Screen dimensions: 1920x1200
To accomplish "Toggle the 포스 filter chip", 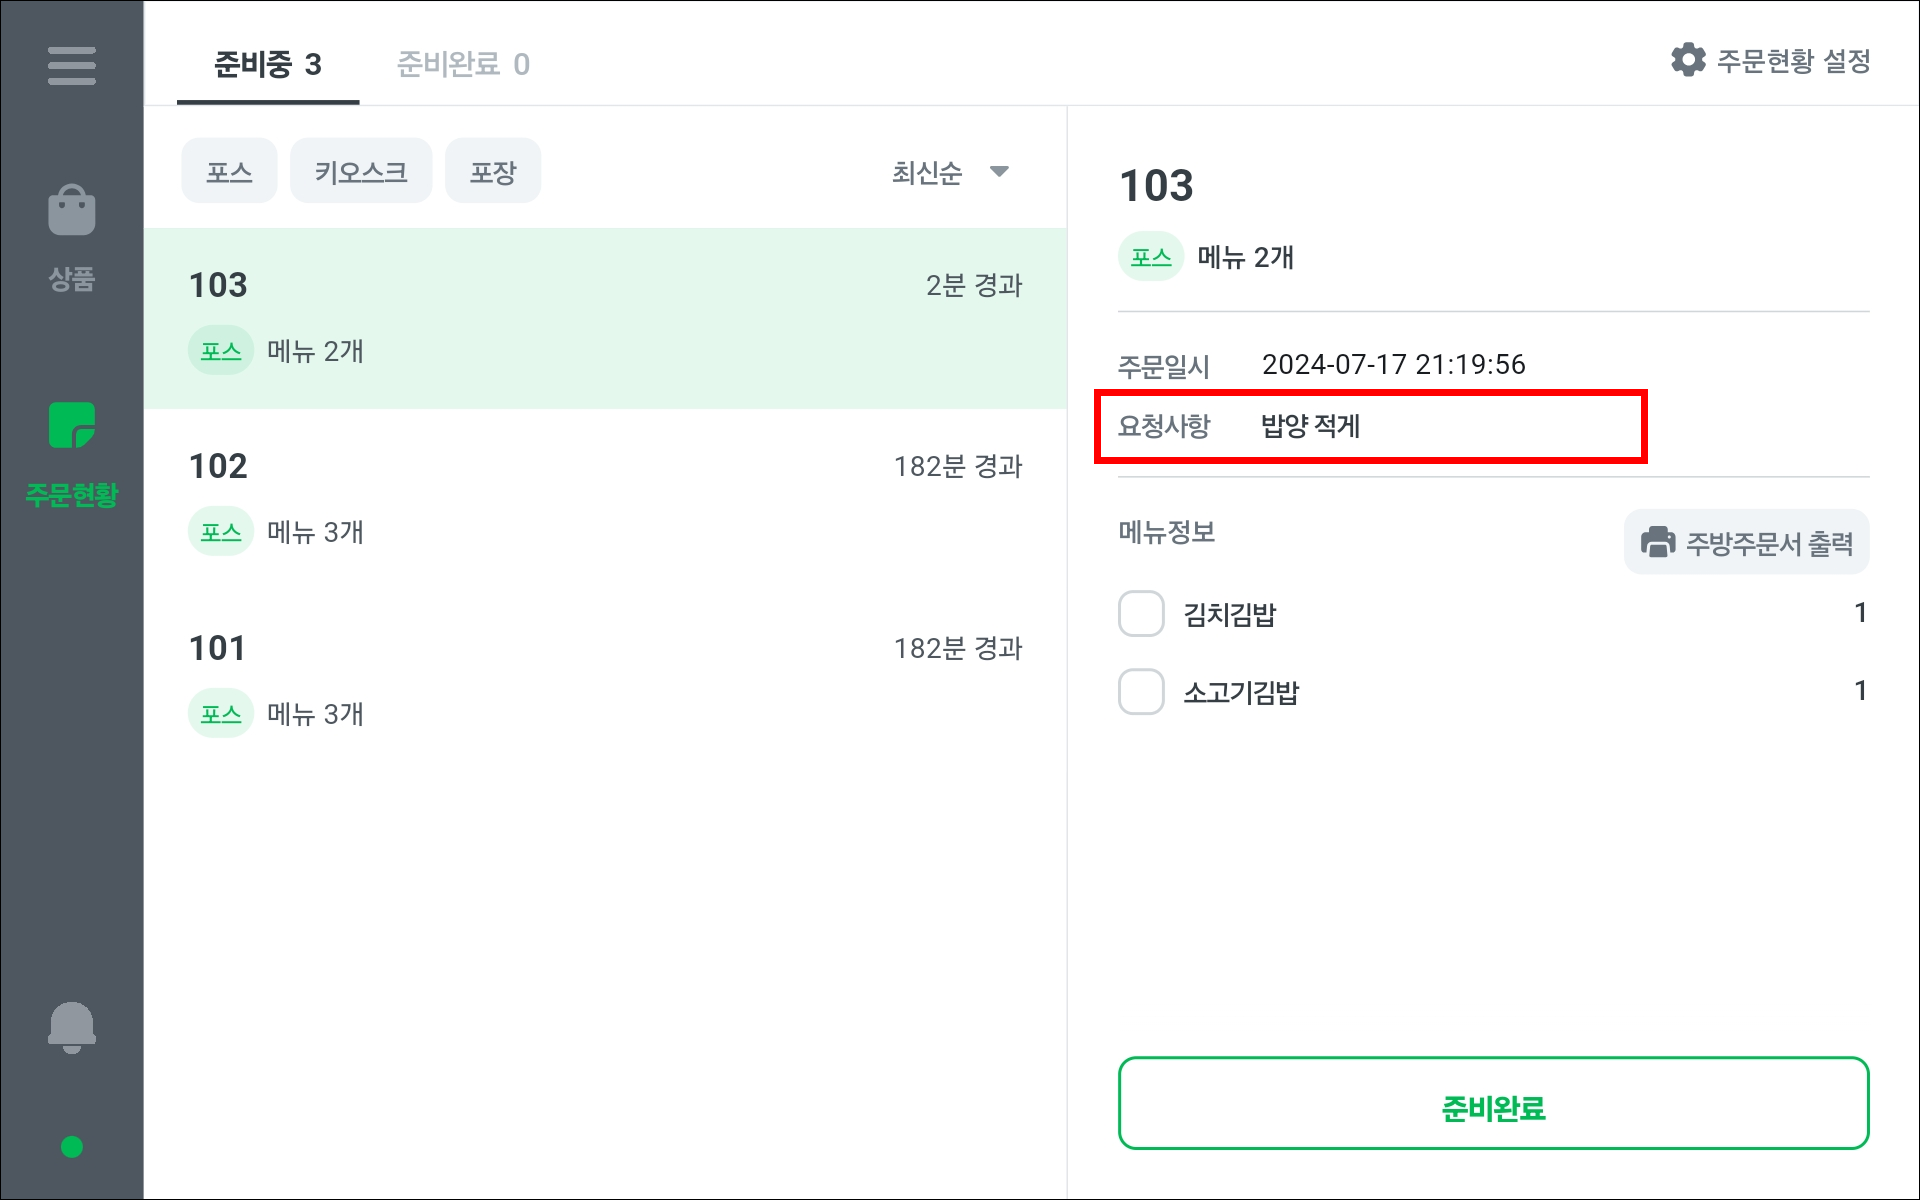I will 229,172.
